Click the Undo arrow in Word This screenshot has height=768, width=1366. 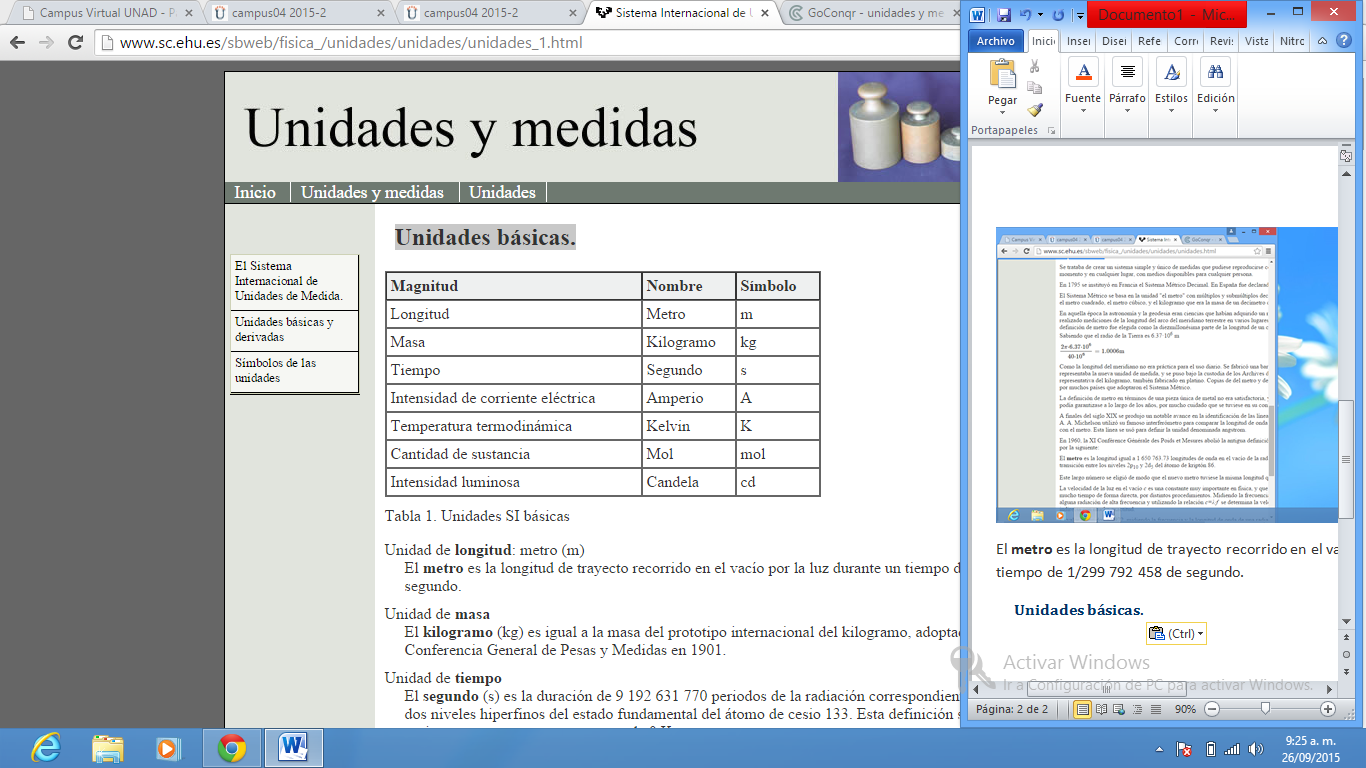pyautogui.click(x=1025, y=16)
